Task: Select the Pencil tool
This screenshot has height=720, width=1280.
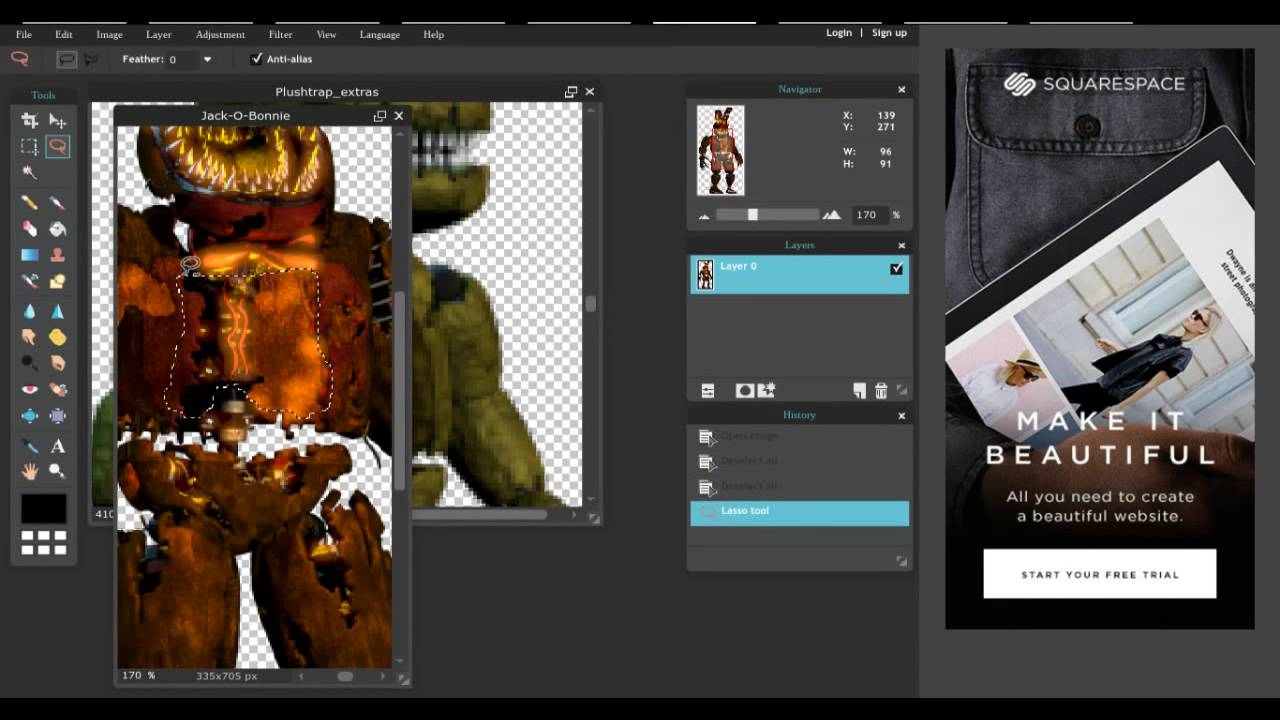Action: tap(29, 202)
